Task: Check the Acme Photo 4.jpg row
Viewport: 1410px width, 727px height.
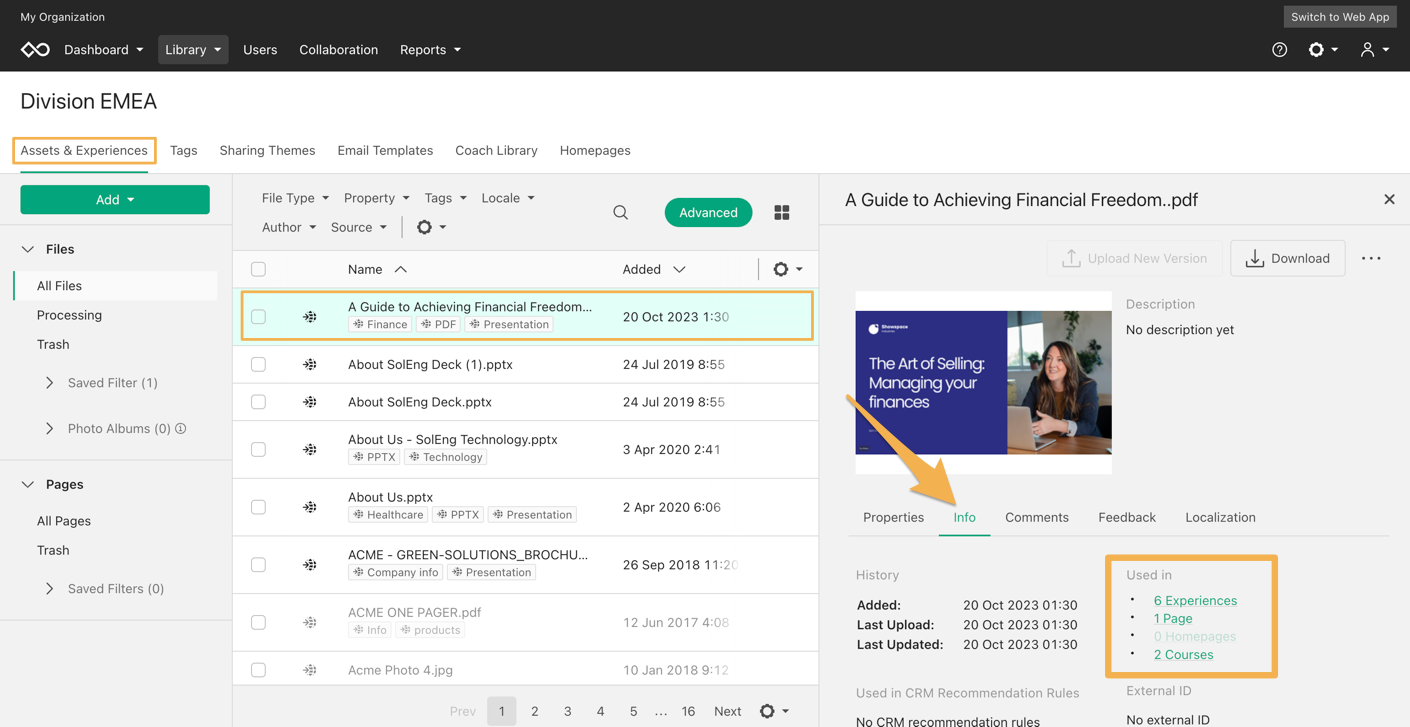Action: pyautogui.click(x=258, y=670)
